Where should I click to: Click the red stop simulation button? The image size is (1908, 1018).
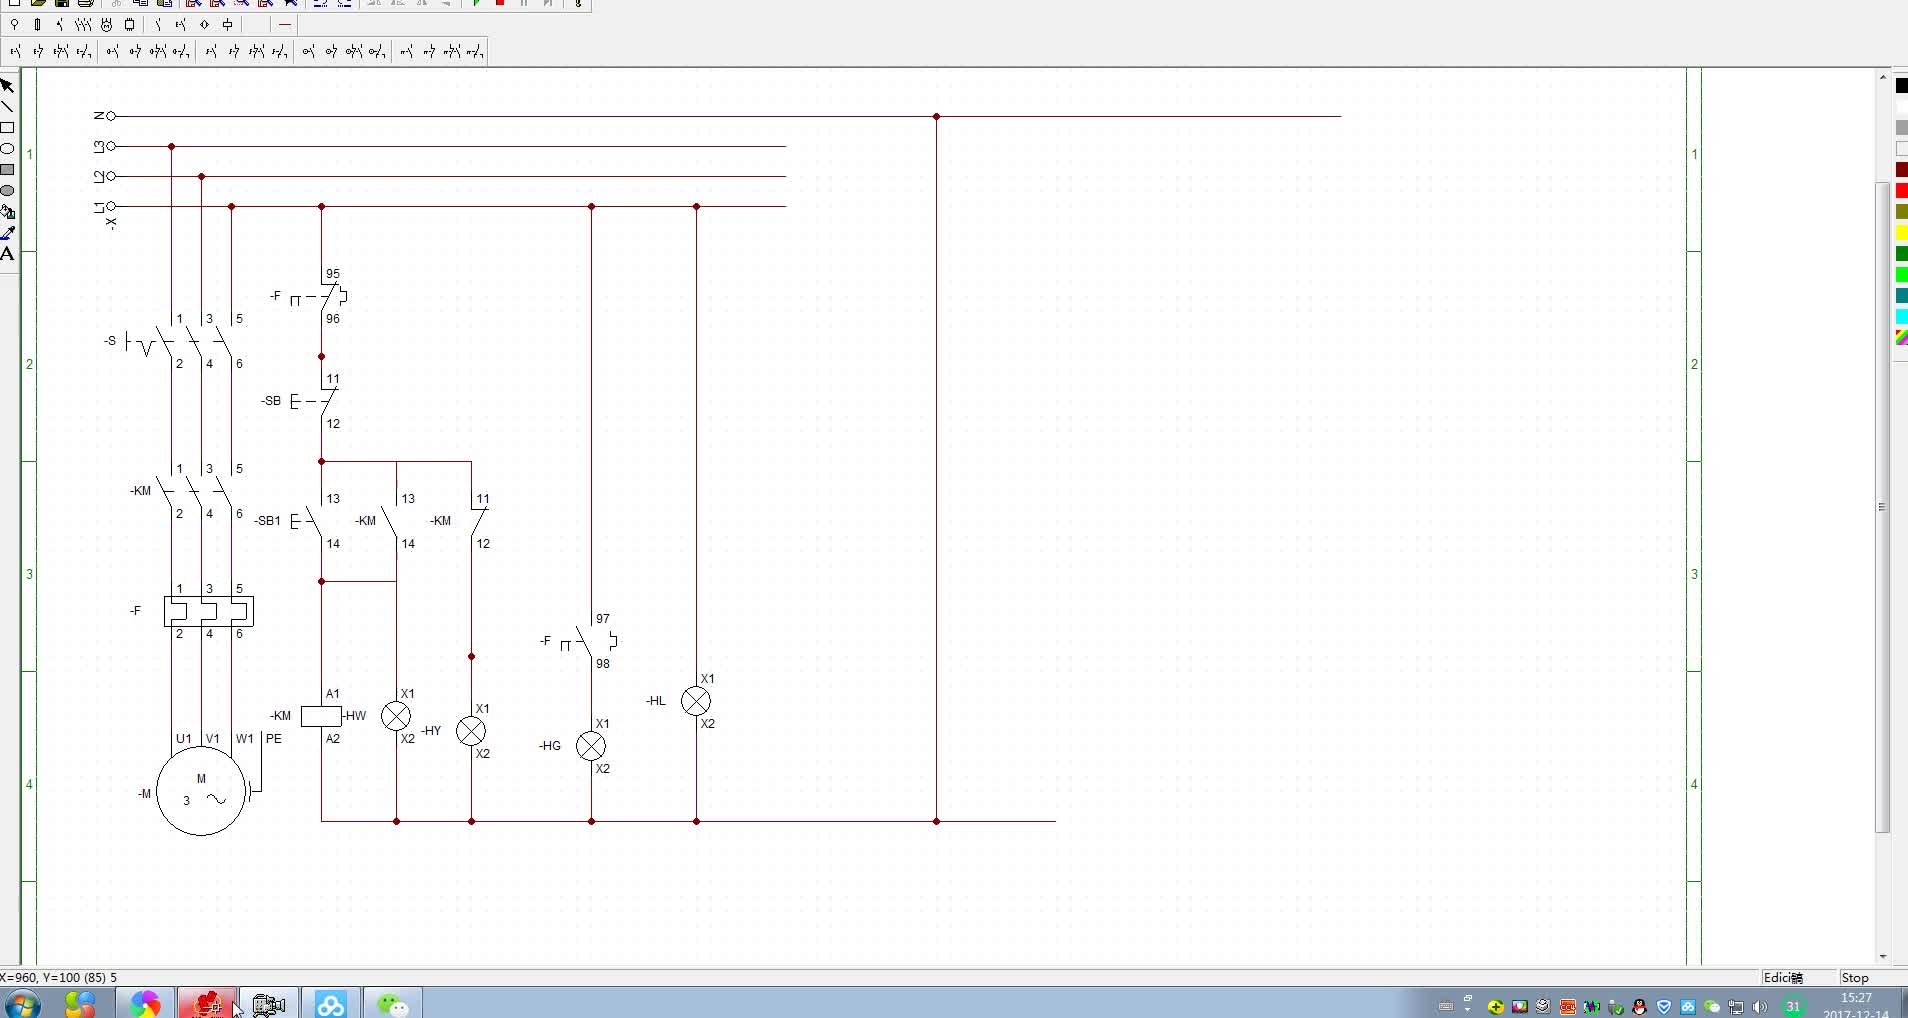tap(500, 3)
